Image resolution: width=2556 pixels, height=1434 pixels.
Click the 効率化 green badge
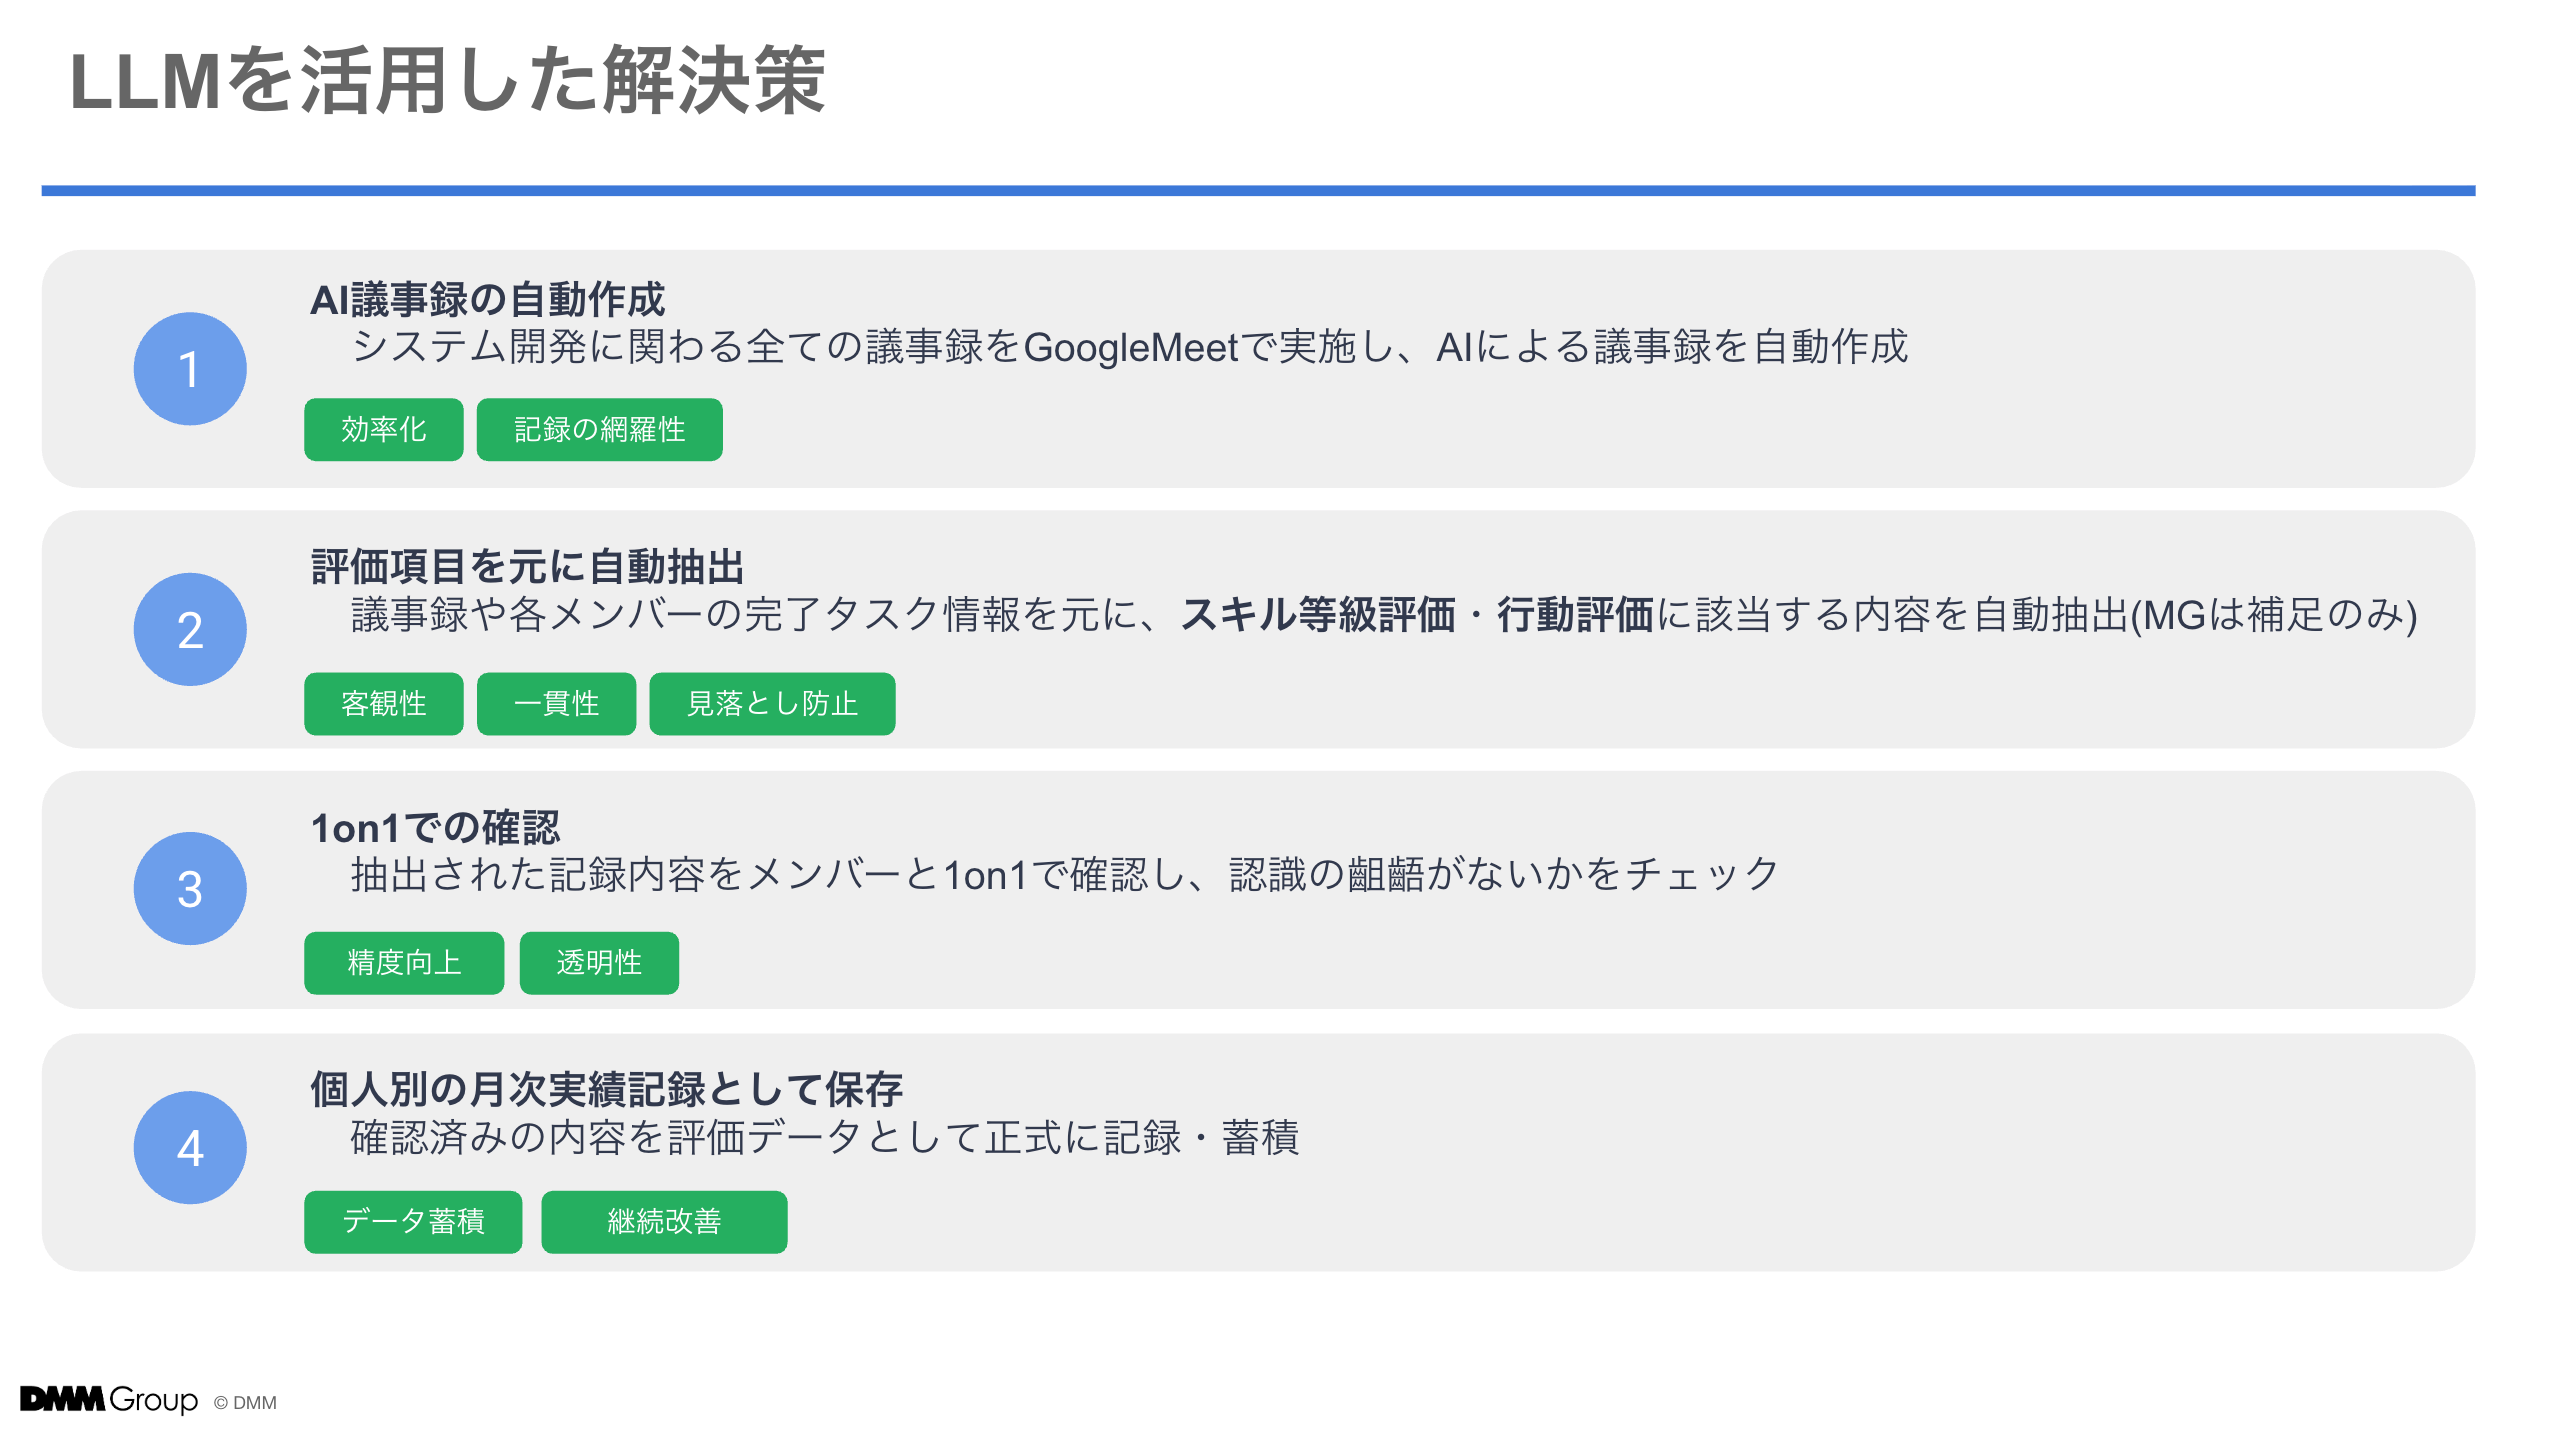click(x=383, y=430)
